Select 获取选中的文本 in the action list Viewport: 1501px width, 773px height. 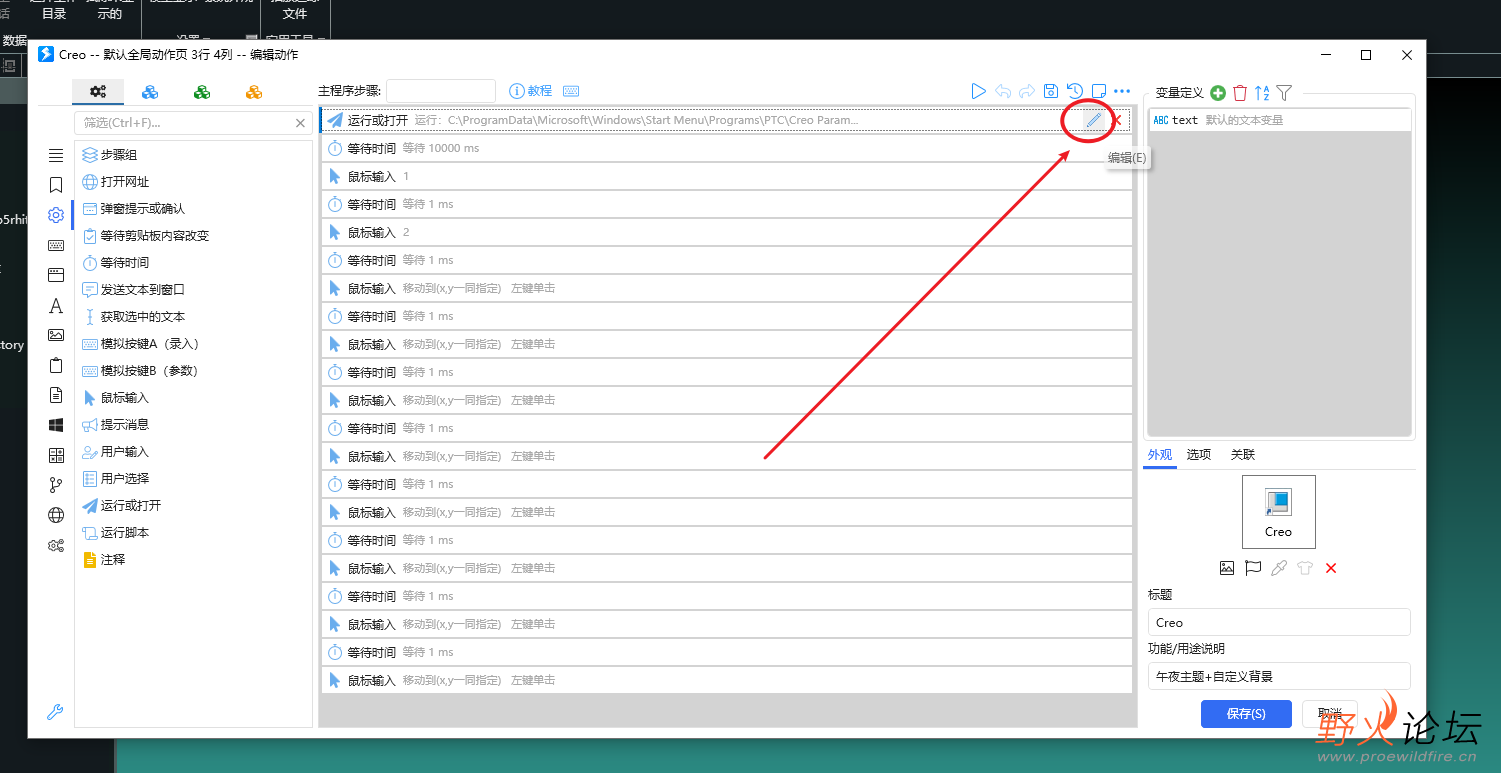pyautogui.click(x=193, y=317)
